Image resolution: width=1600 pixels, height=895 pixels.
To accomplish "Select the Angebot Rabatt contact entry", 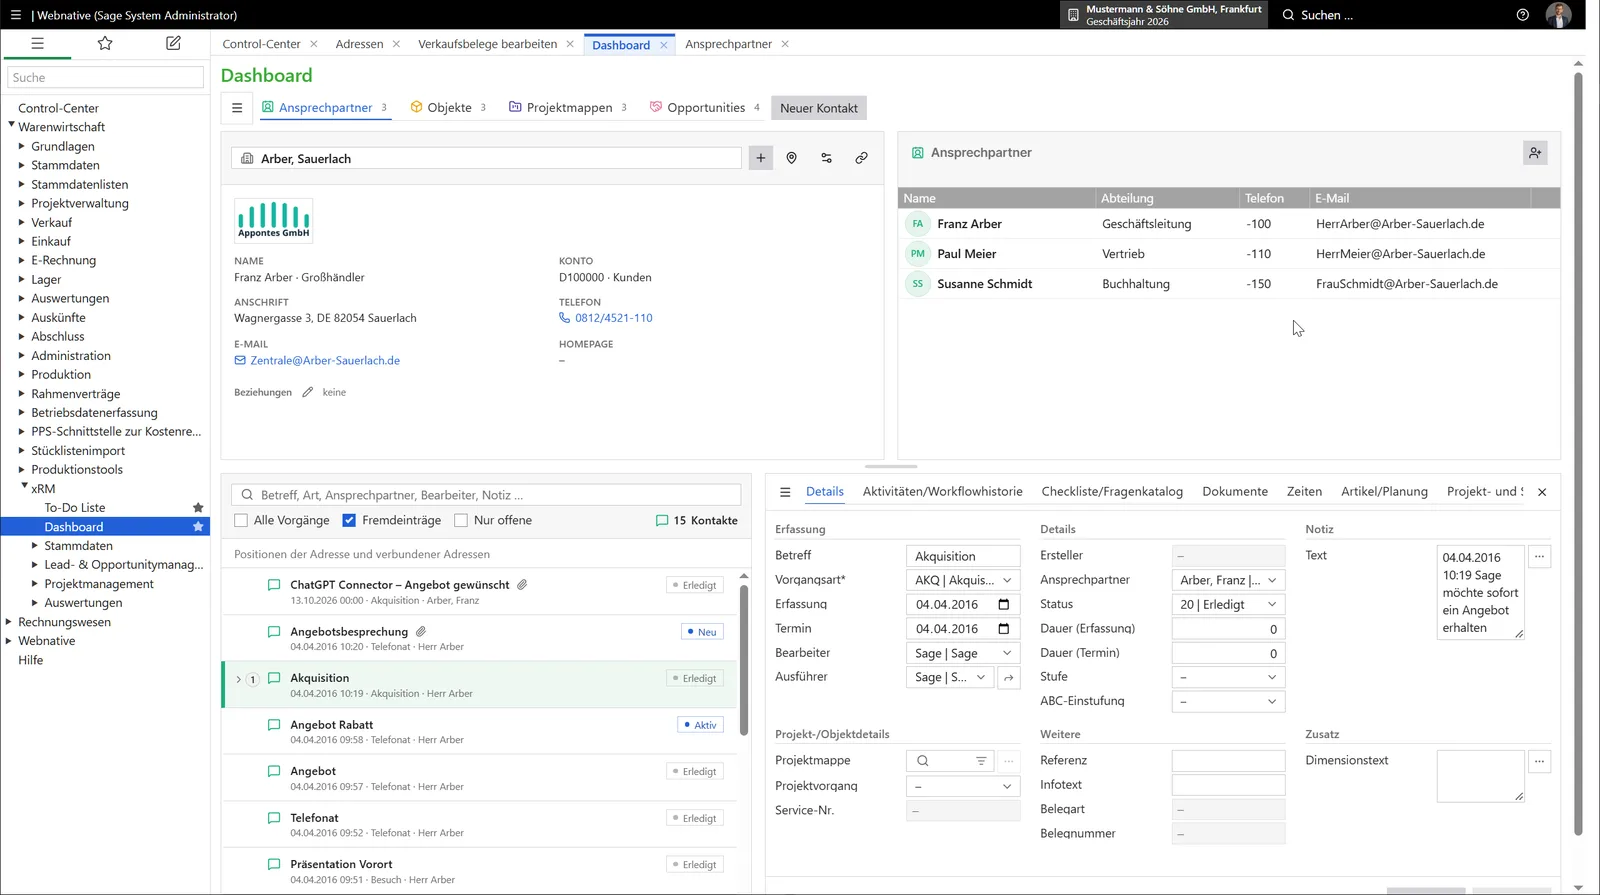I will [480, 731].
